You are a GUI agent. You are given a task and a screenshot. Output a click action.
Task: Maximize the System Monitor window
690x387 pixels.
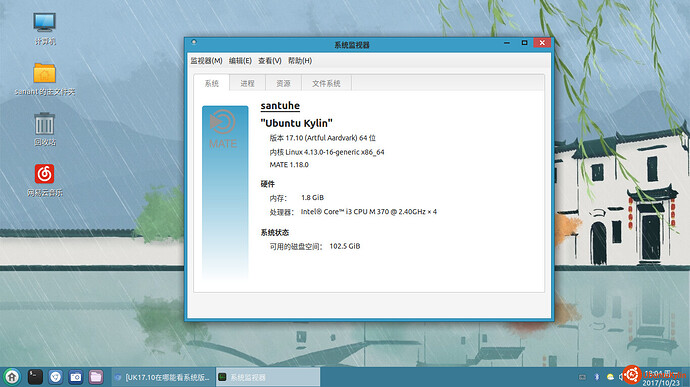click(524, 43)
